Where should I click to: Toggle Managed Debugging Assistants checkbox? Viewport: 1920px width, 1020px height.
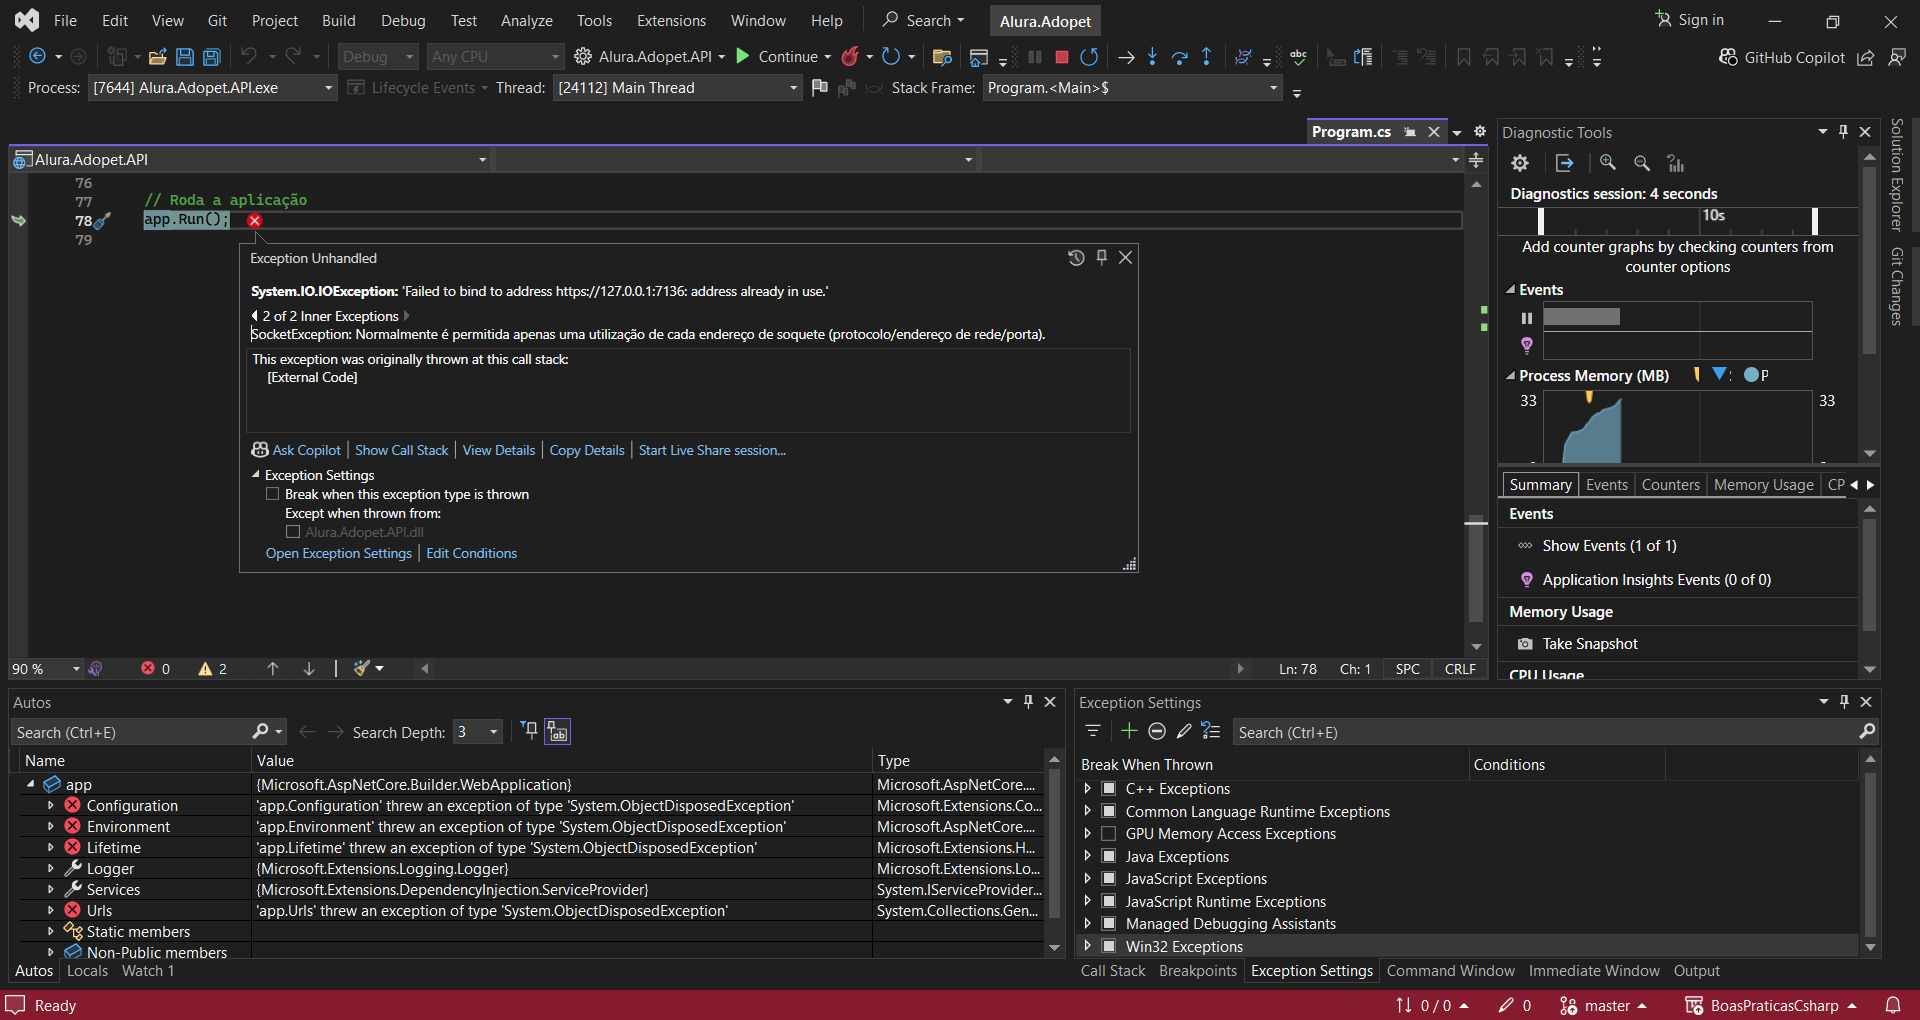[1108, 923]
